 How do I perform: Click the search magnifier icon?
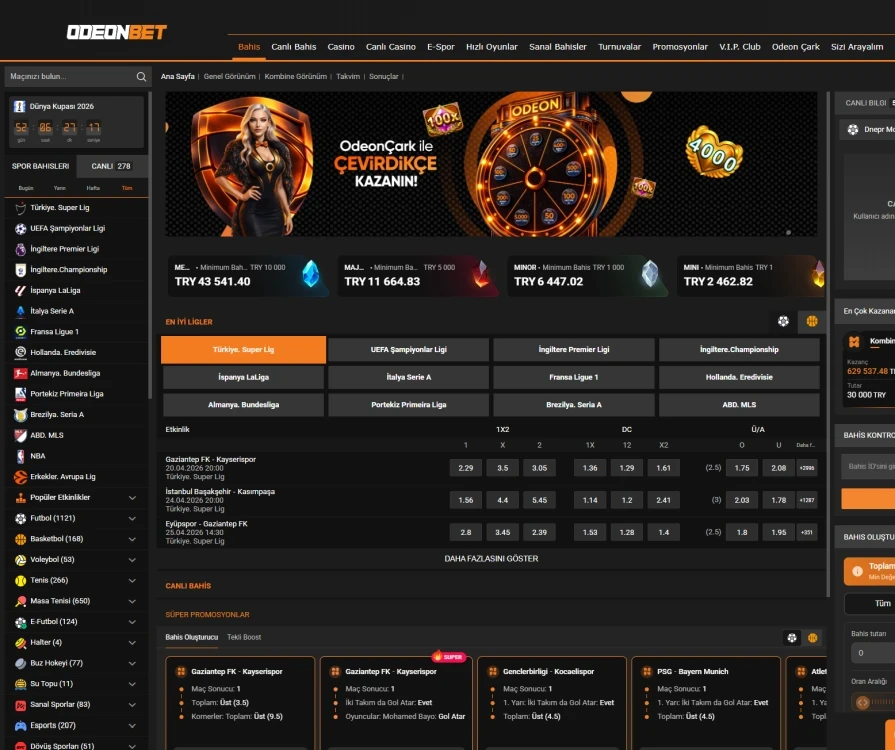point(141,76)
